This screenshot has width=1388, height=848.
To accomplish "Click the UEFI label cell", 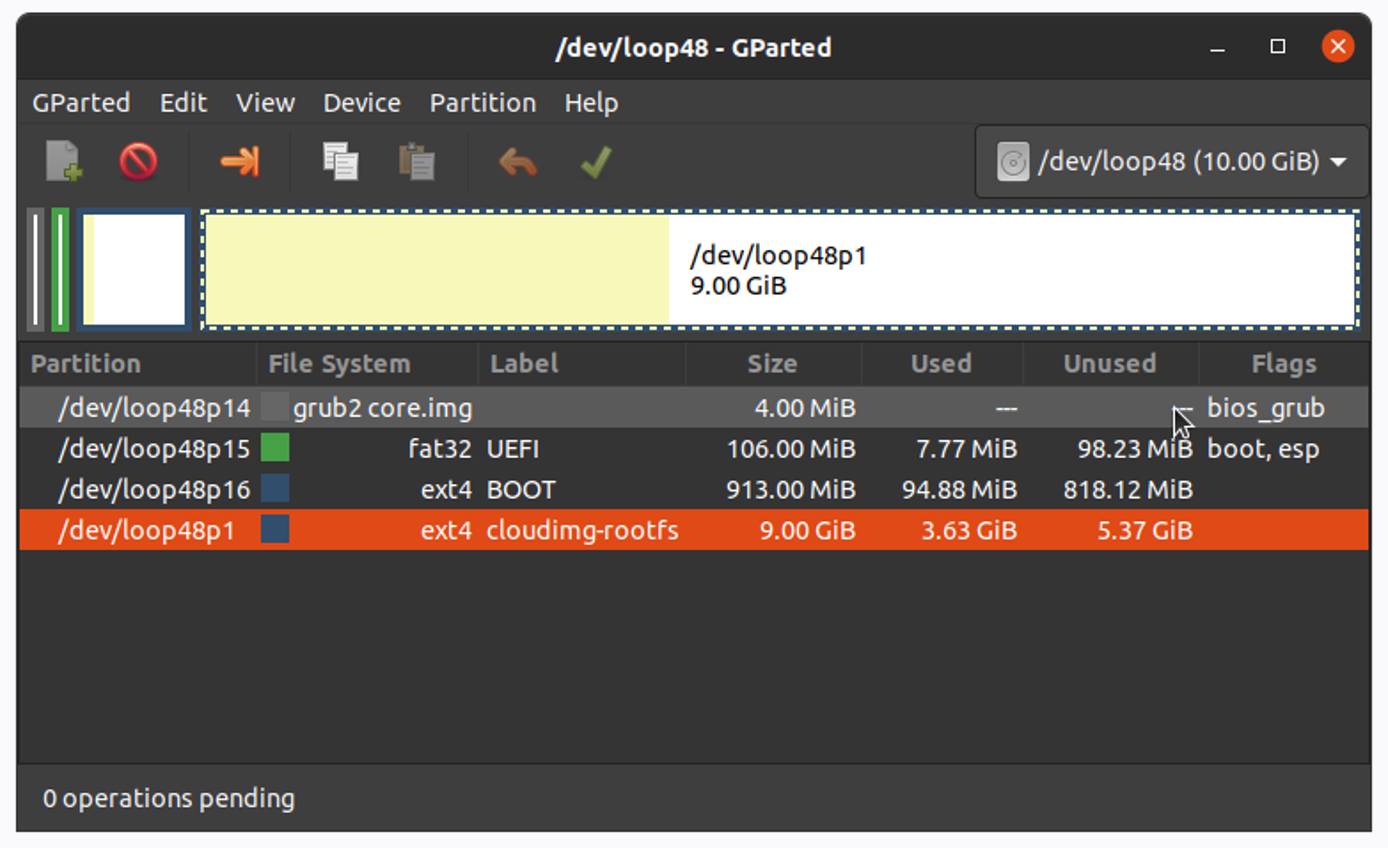I will [513, 449].
